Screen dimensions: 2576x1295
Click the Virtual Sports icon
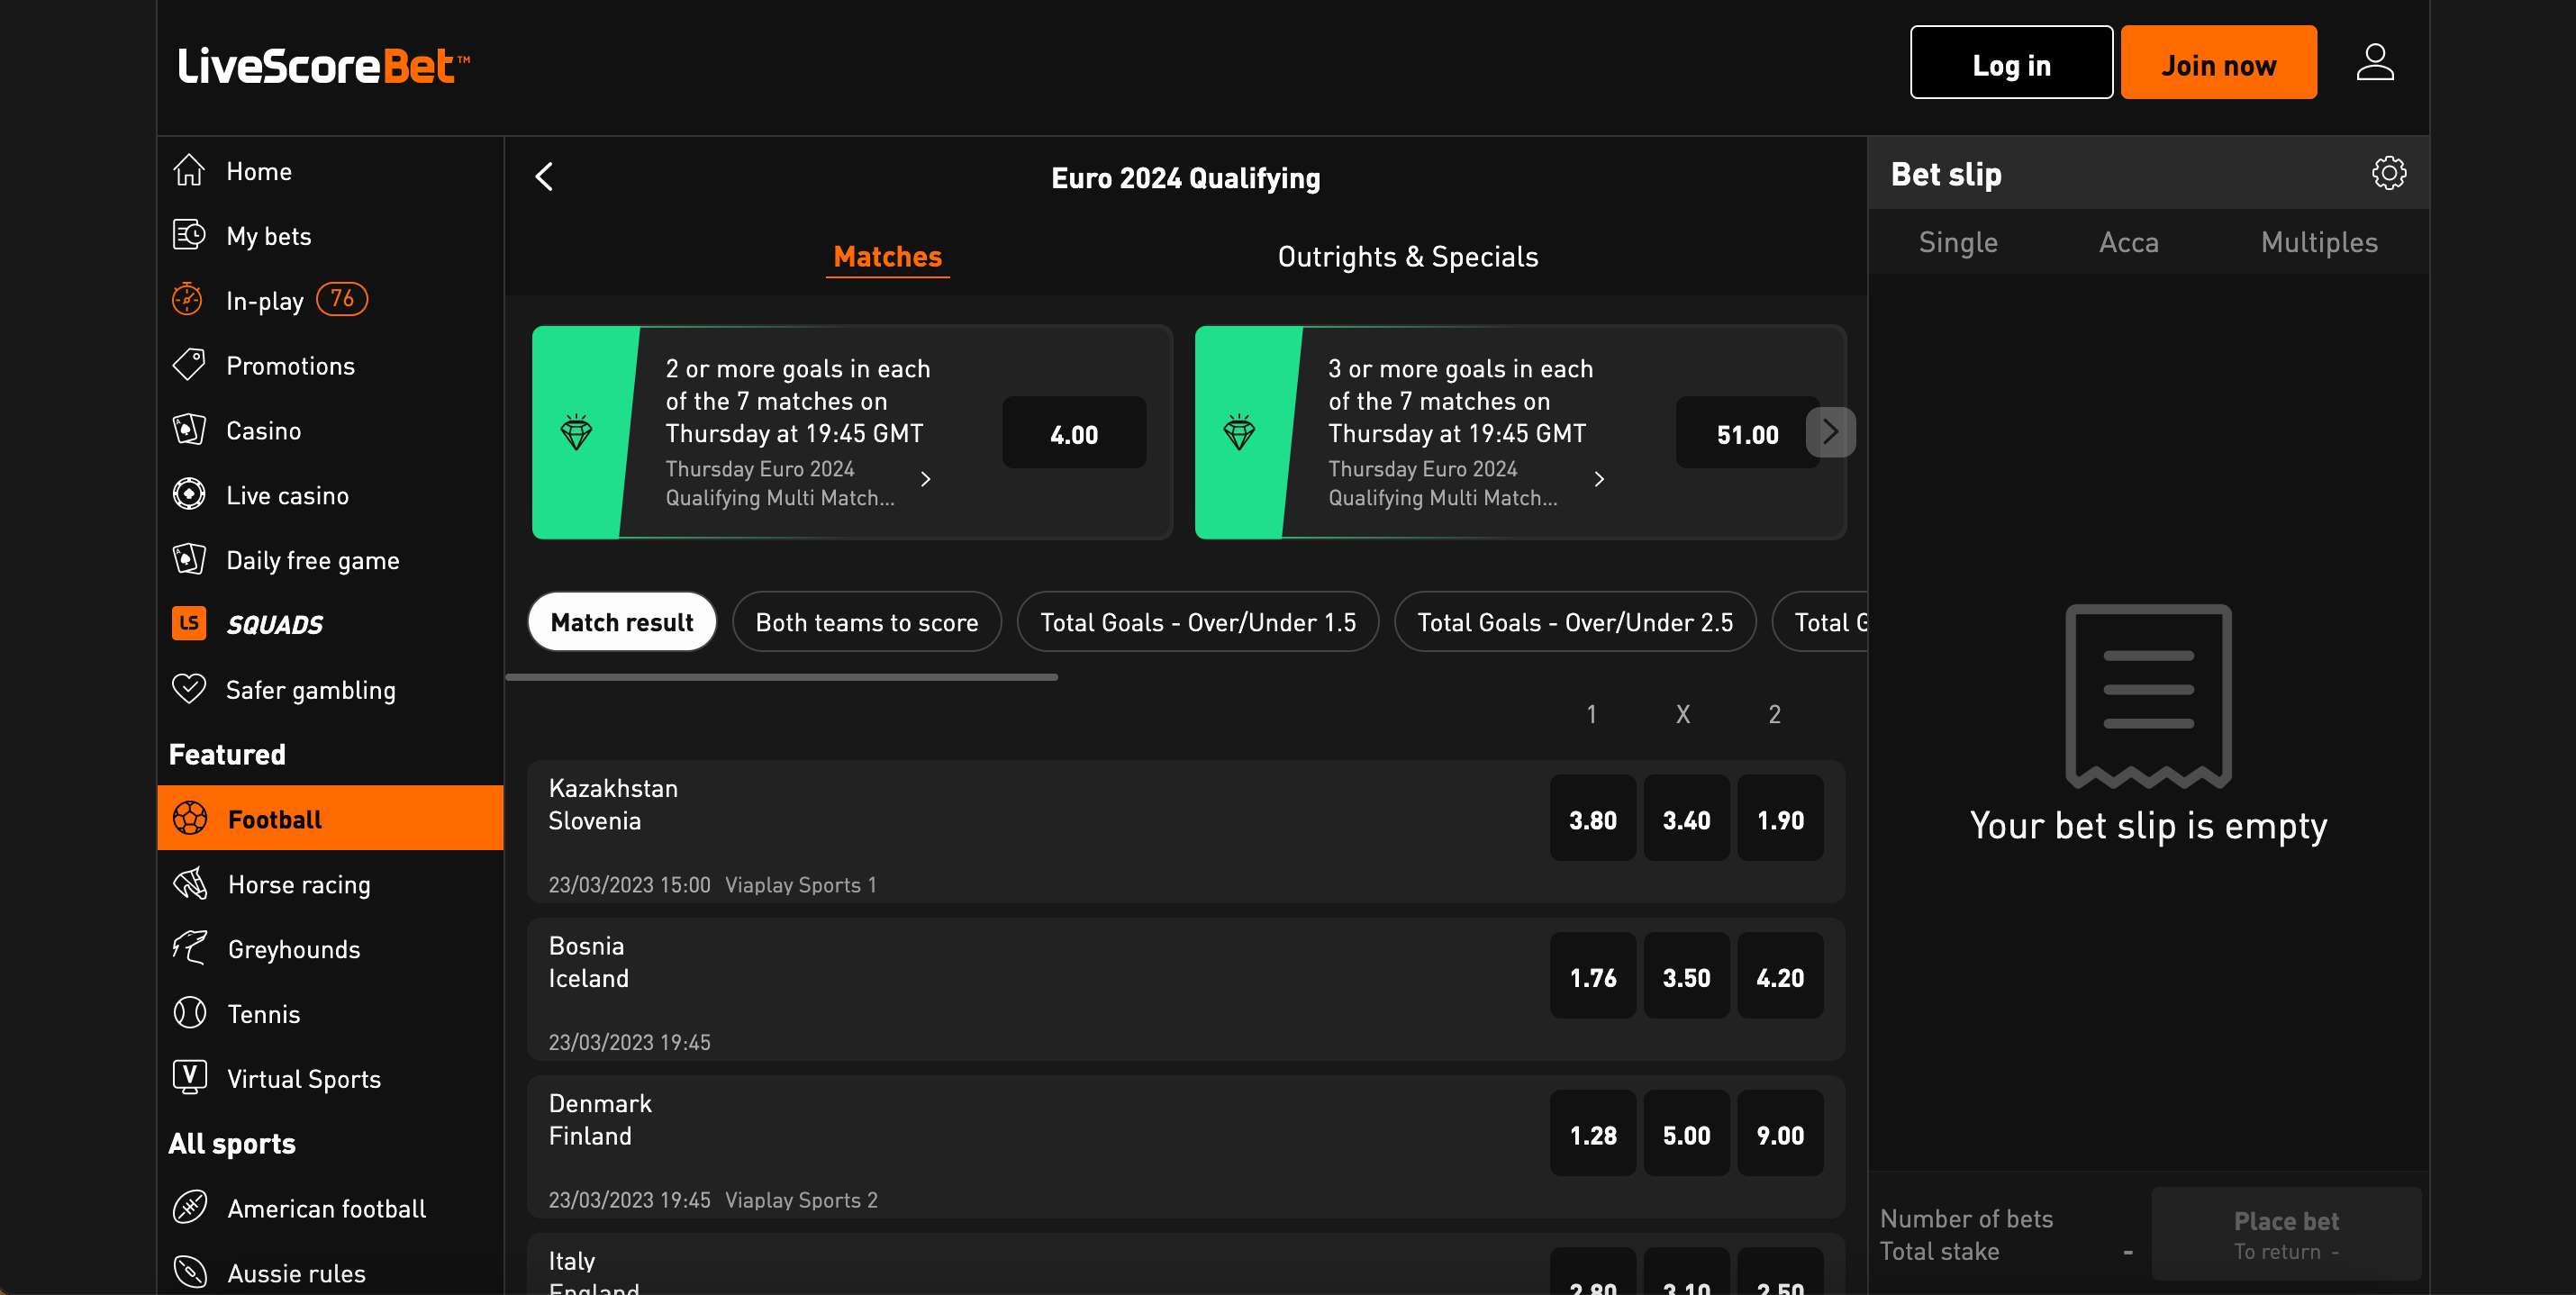click(x=190, y=1077)
